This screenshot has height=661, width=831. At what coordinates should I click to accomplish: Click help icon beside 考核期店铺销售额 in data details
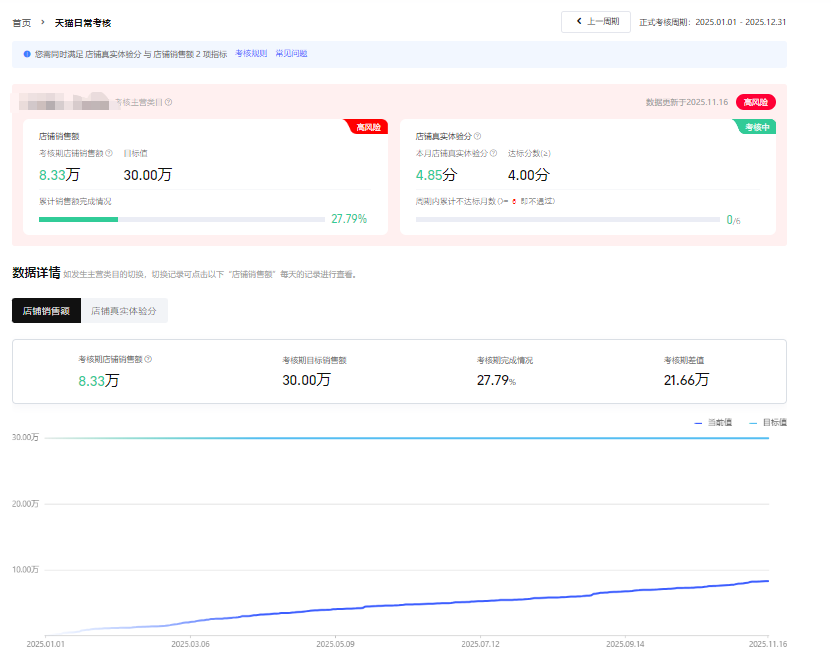pyautogui.click(x=148, y=358)
